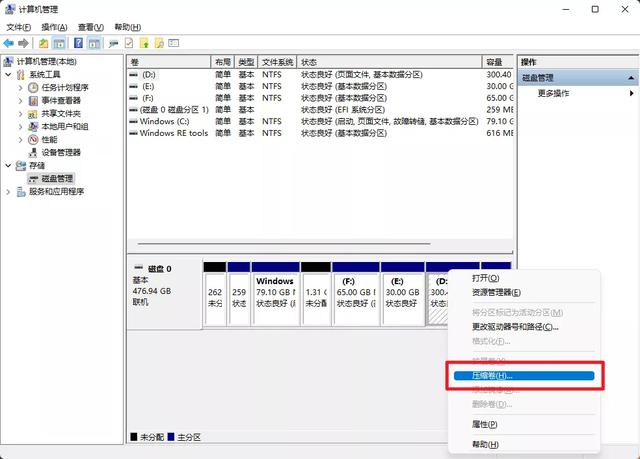Toggle the Show/Hide Action Pane toolbar icon
Image resolution: width=640 pixels, height=459 pixels.
point(94,43)
